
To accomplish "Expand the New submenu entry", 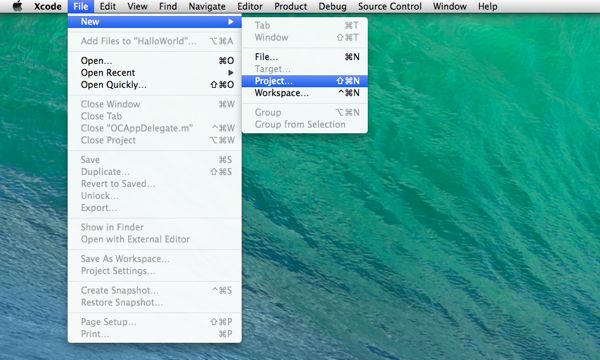I will pos(155,22).
